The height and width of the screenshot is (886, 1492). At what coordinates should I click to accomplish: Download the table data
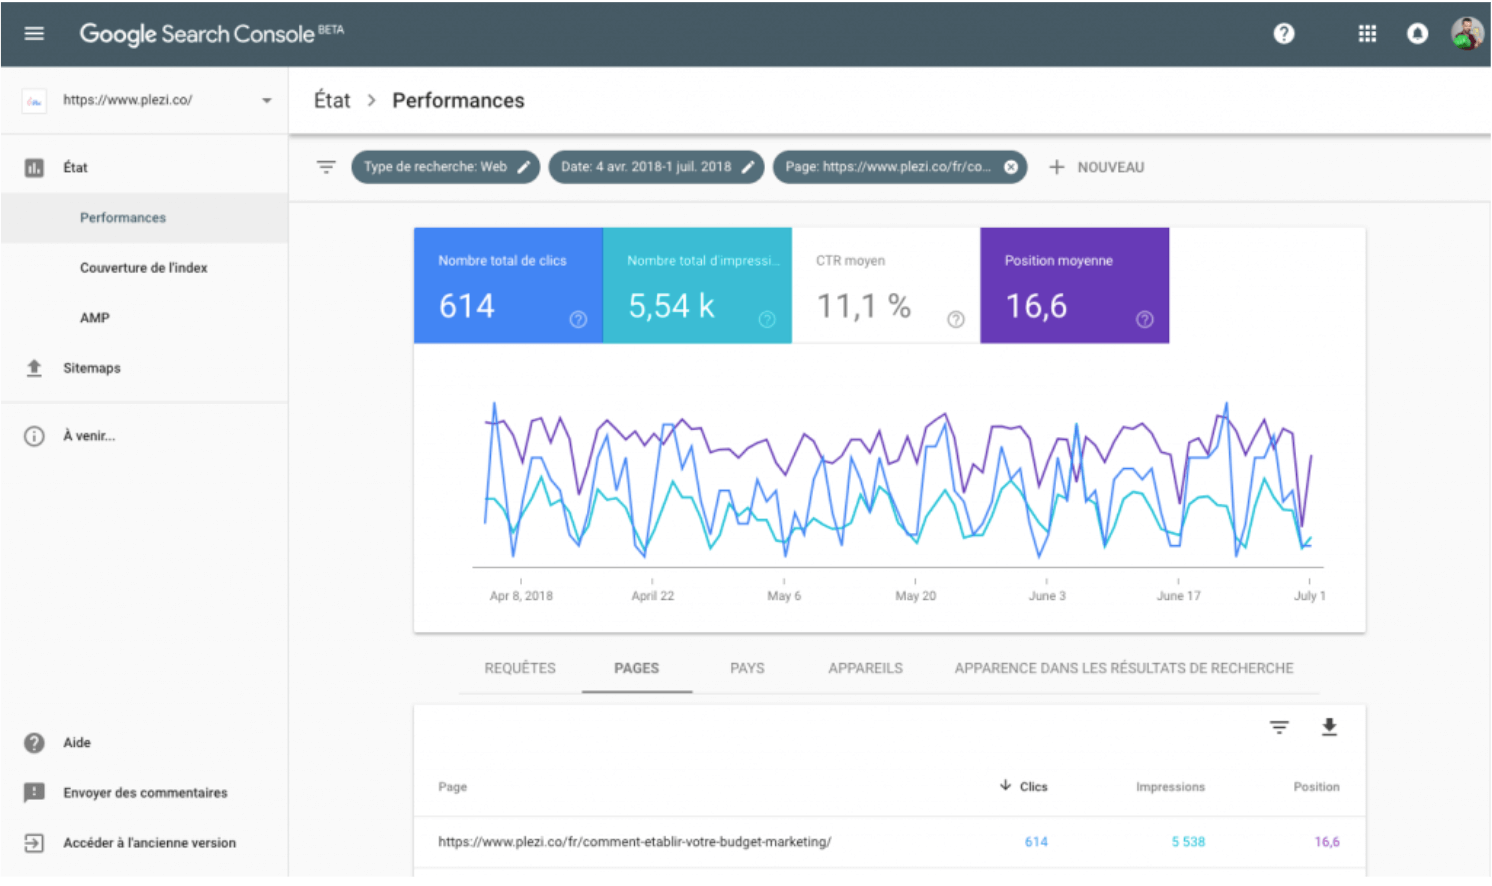(x=1329, y=727)
